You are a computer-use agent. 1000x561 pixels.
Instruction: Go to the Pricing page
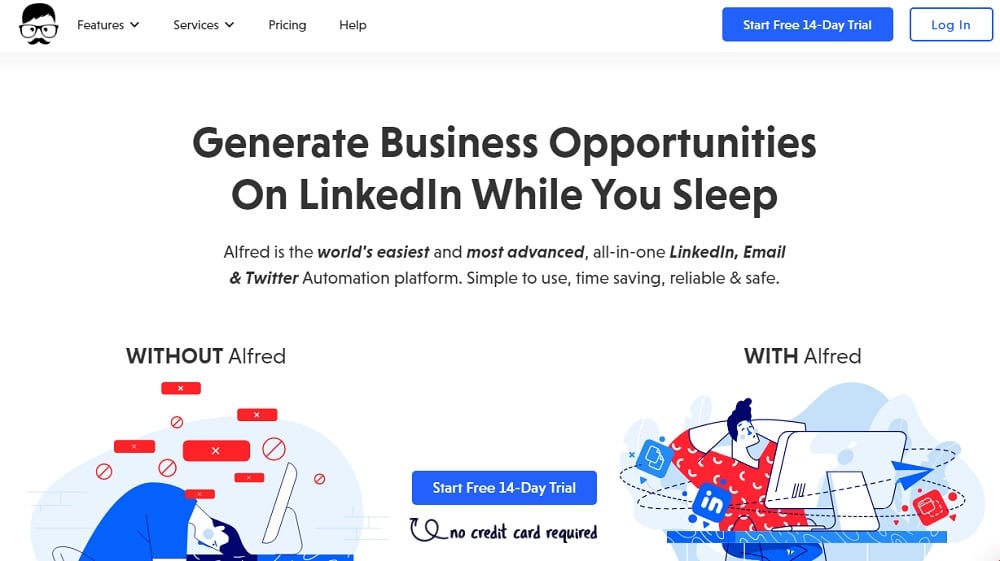[287, 25]
